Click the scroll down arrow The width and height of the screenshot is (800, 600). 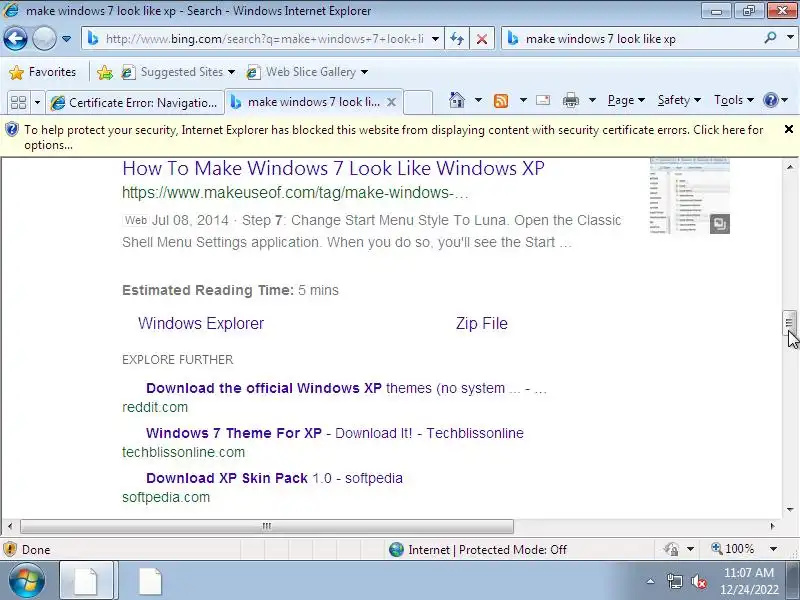point(790,509)
